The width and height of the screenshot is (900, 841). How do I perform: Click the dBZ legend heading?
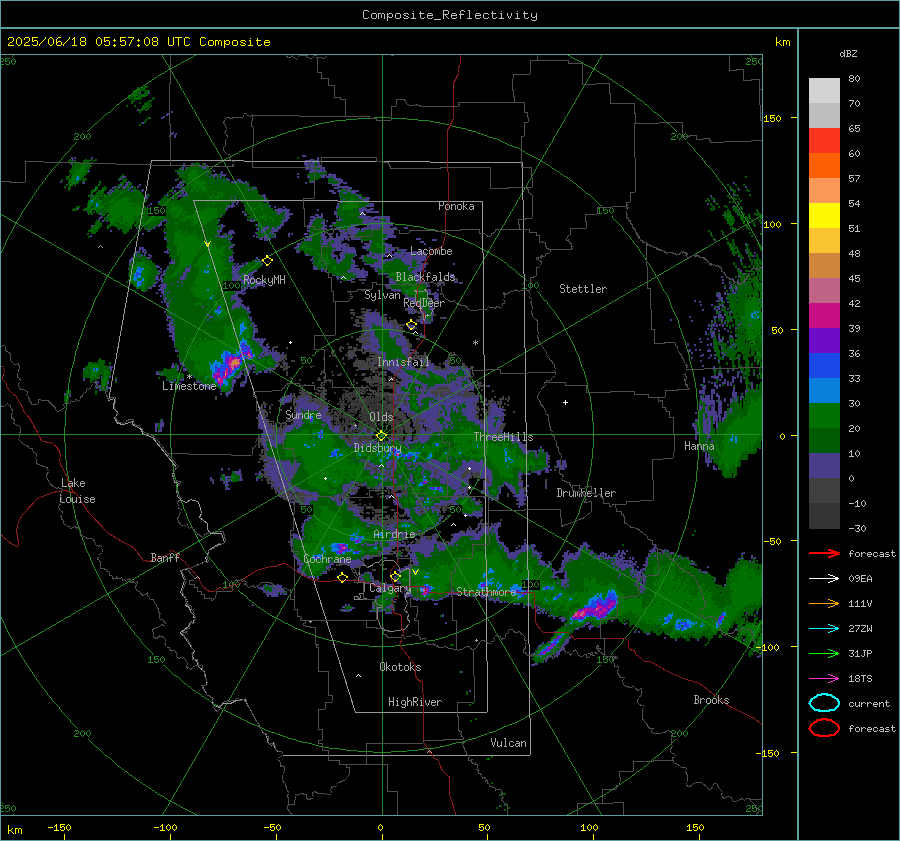[x=848, y=53]
